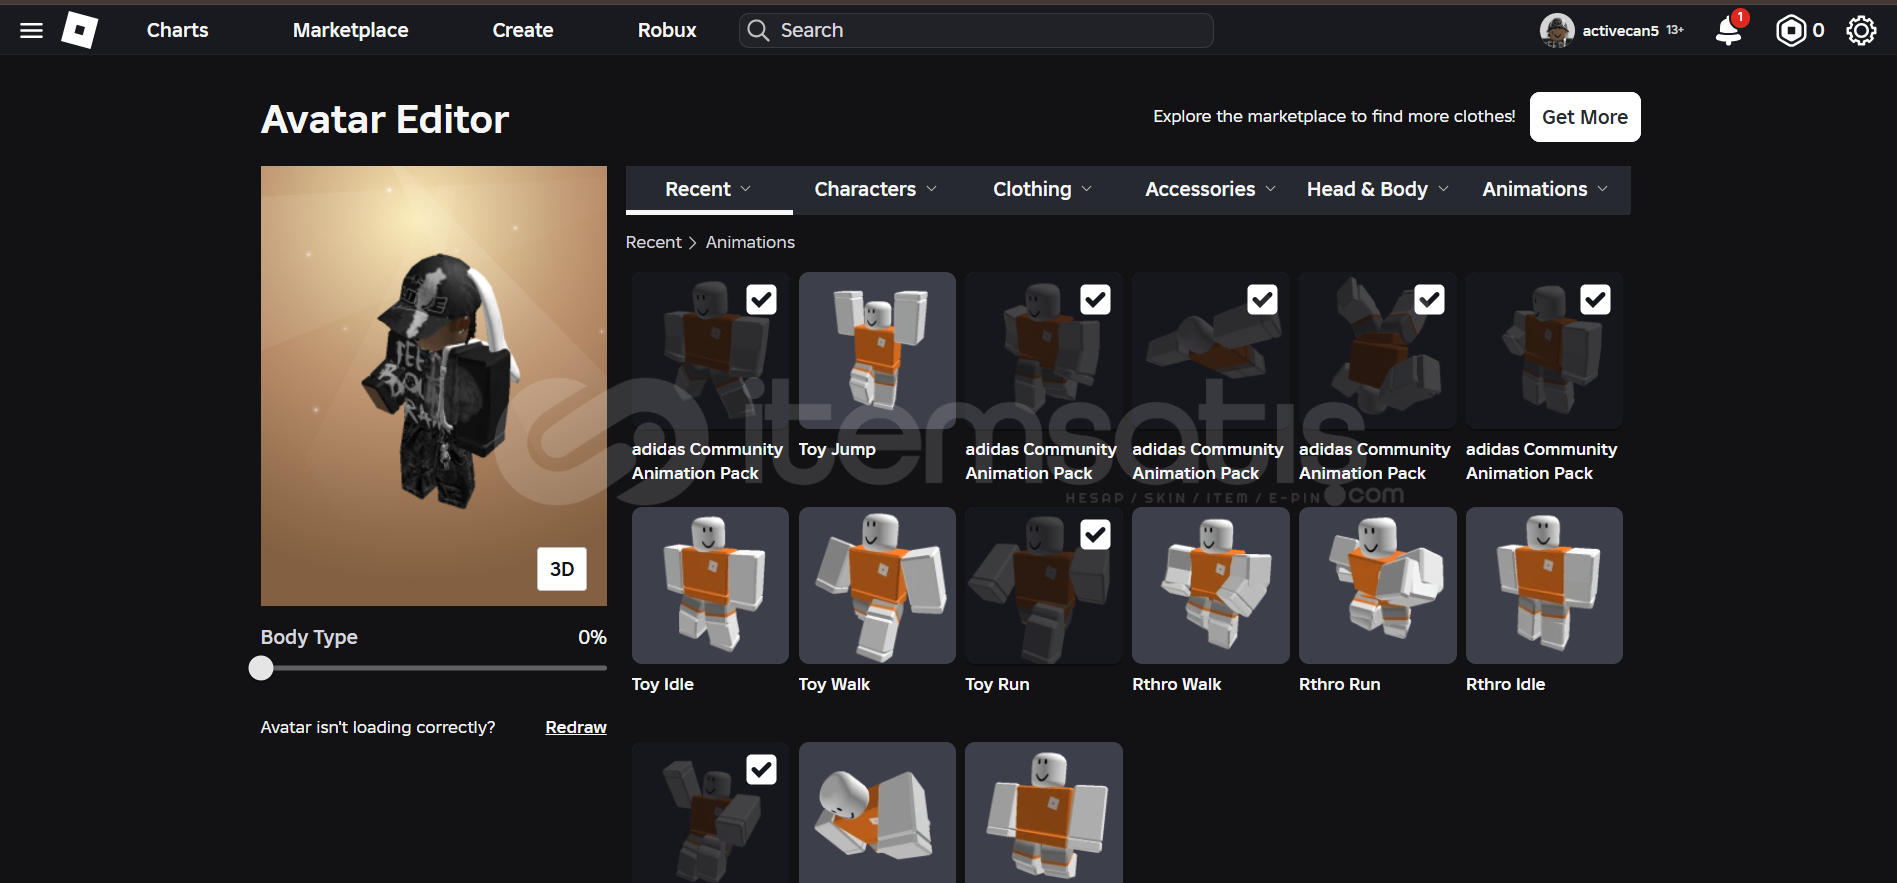Select the Rthro Walk animation thumbnail
Viewport: 1897px width, 883px height.
pyautogui.click(x=1210, y=586)
